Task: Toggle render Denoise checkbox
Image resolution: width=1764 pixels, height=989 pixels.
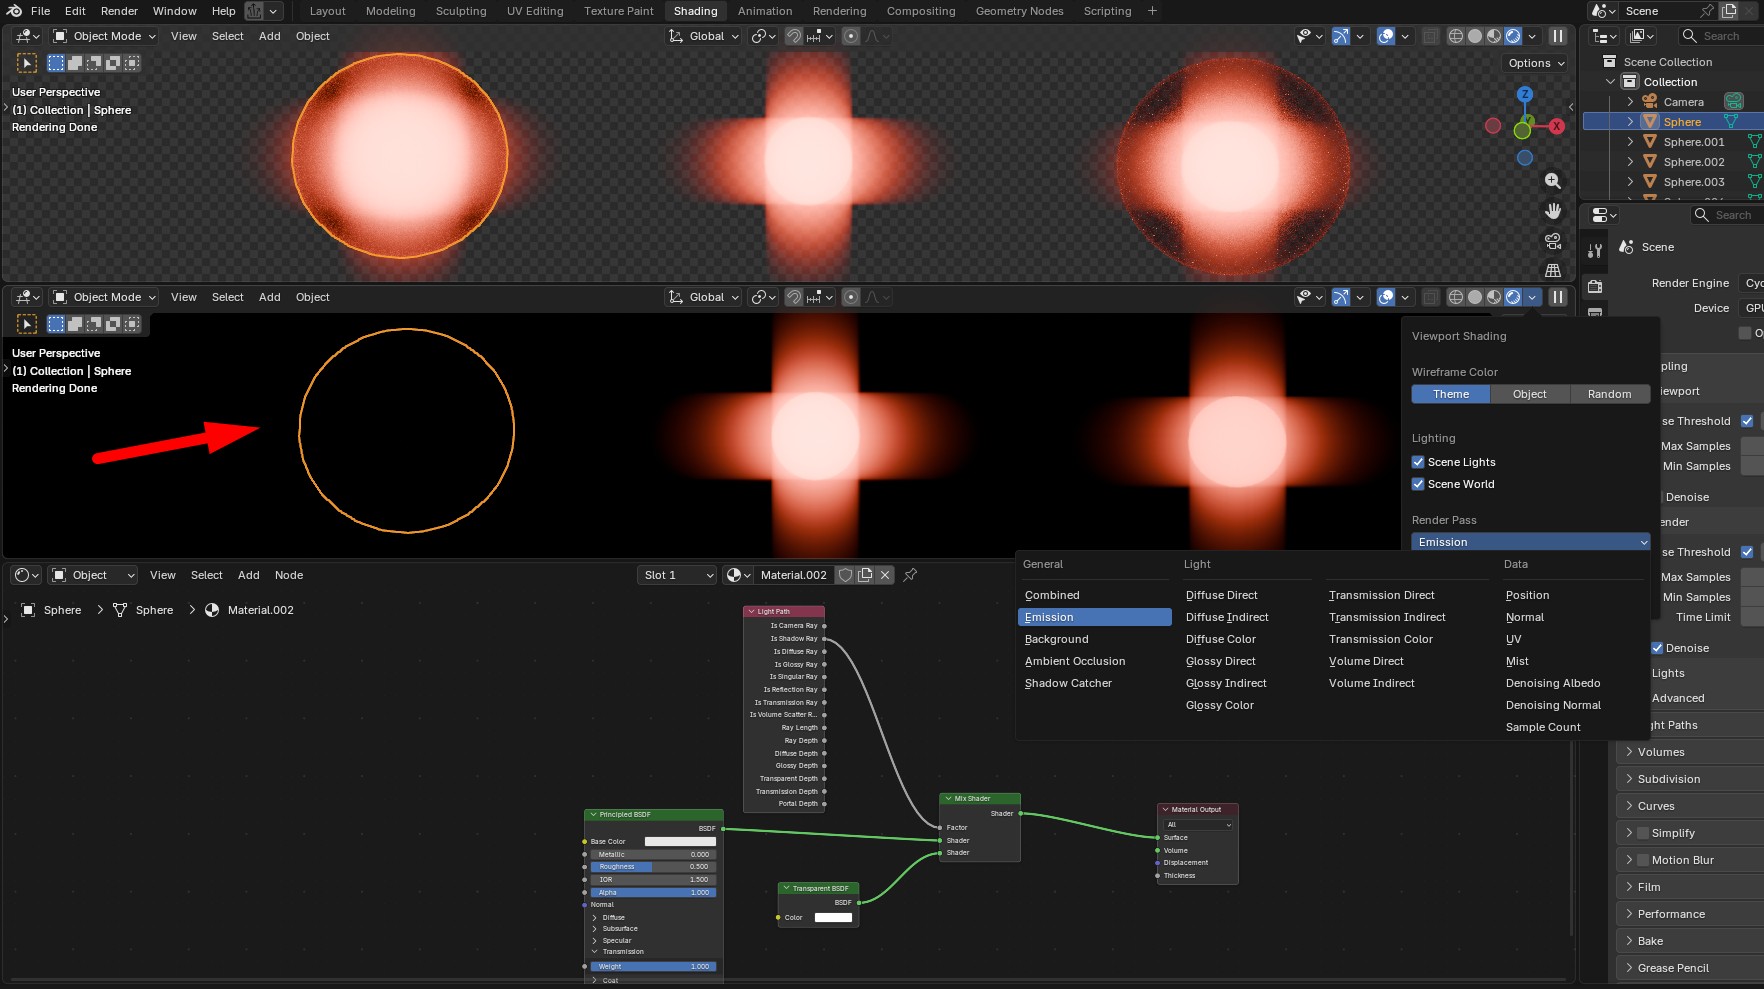Action: click(x=1657, y=648)
